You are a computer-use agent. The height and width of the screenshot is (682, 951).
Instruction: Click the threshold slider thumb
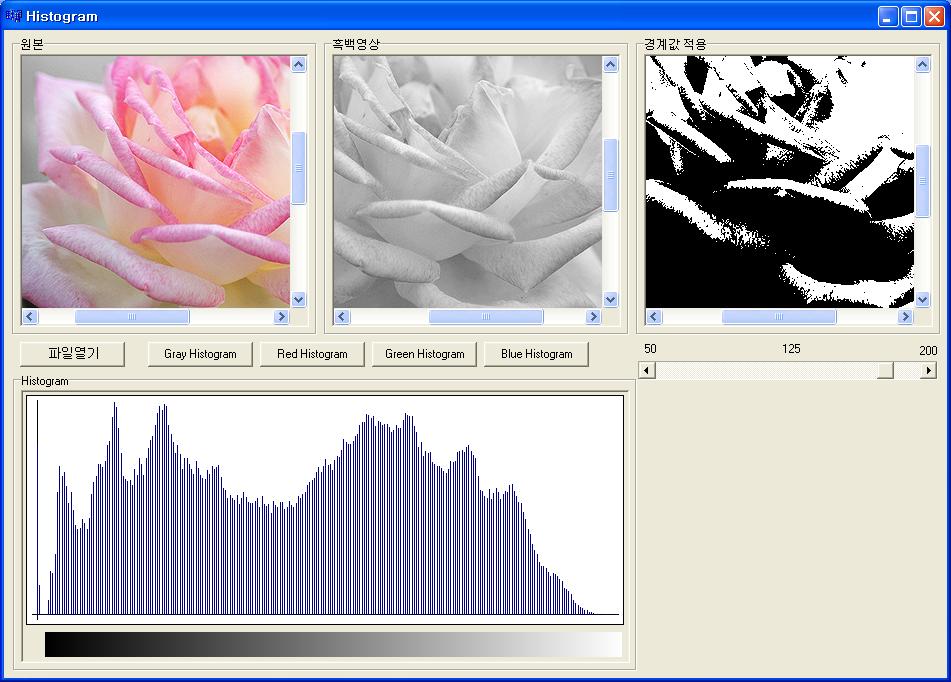coord(885,371)
